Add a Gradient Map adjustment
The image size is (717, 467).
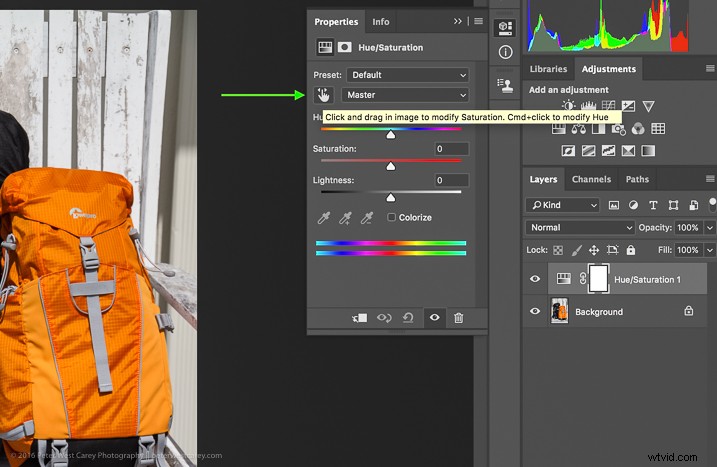pos(648,150)
